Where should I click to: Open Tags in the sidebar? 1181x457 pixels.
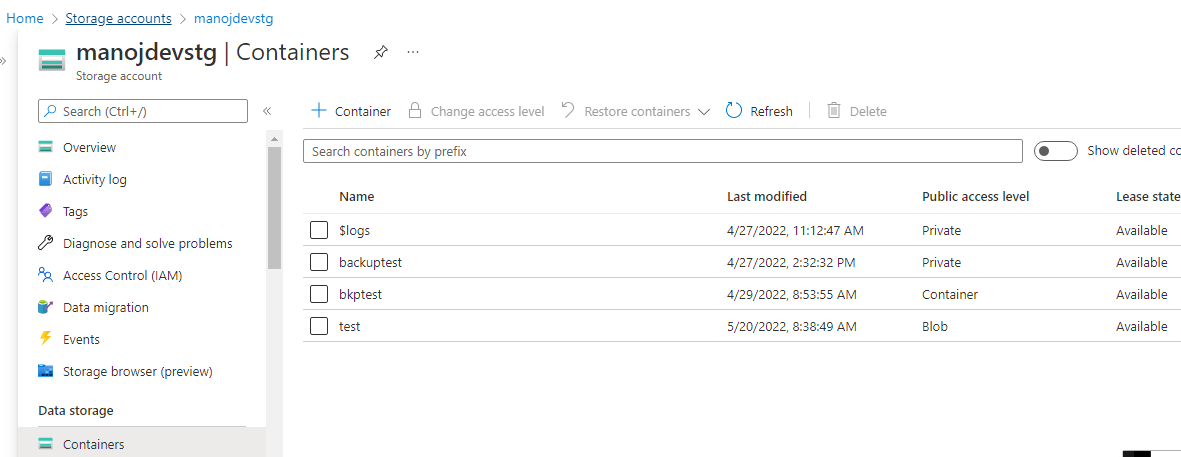click(75, 212)
